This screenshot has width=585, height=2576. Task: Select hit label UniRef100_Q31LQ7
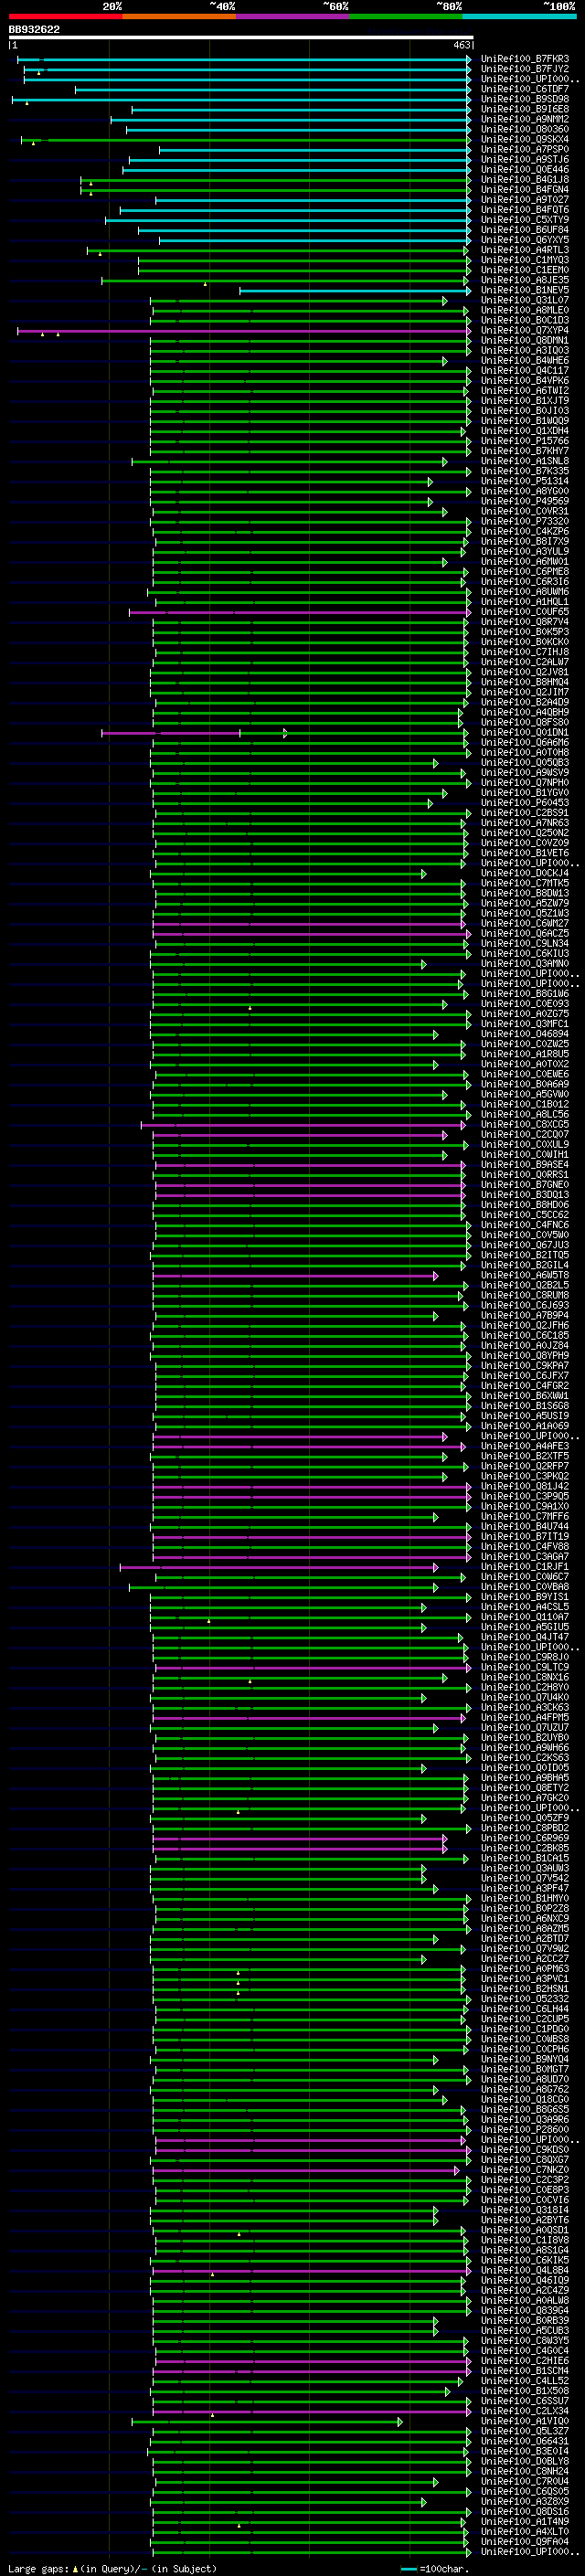pyautogui.click(x=525, y=300)
